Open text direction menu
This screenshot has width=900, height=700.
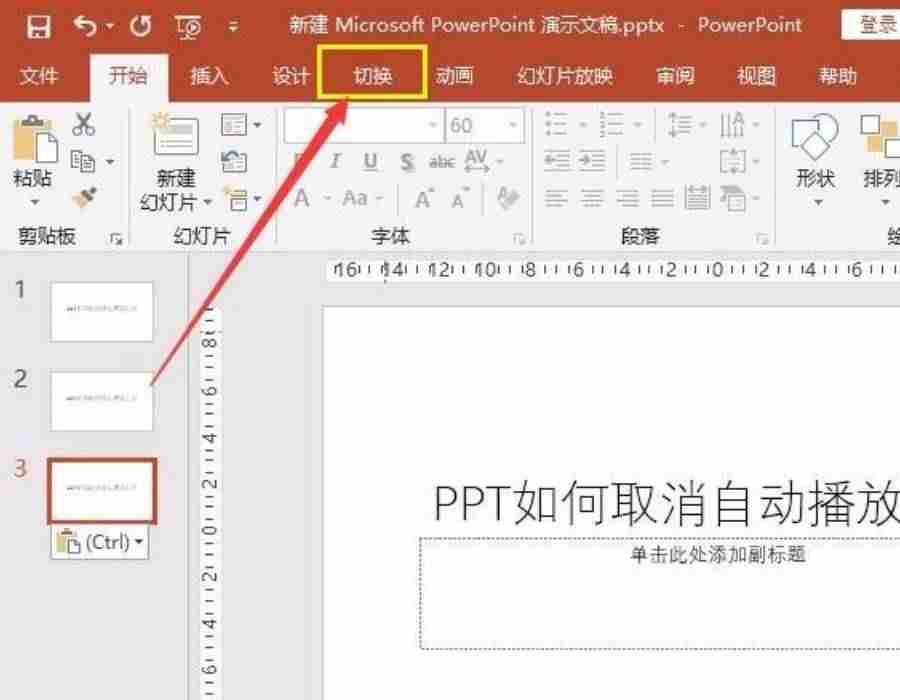(x=739, y=125)
